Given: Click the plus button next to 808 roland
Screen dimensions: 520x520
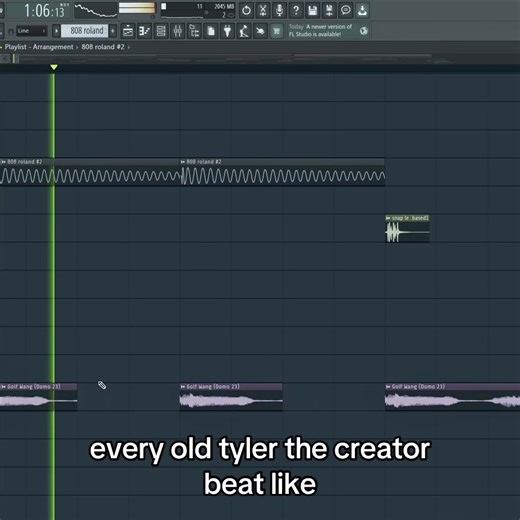Looking at the screenshot, I should (x=113, y=31).
